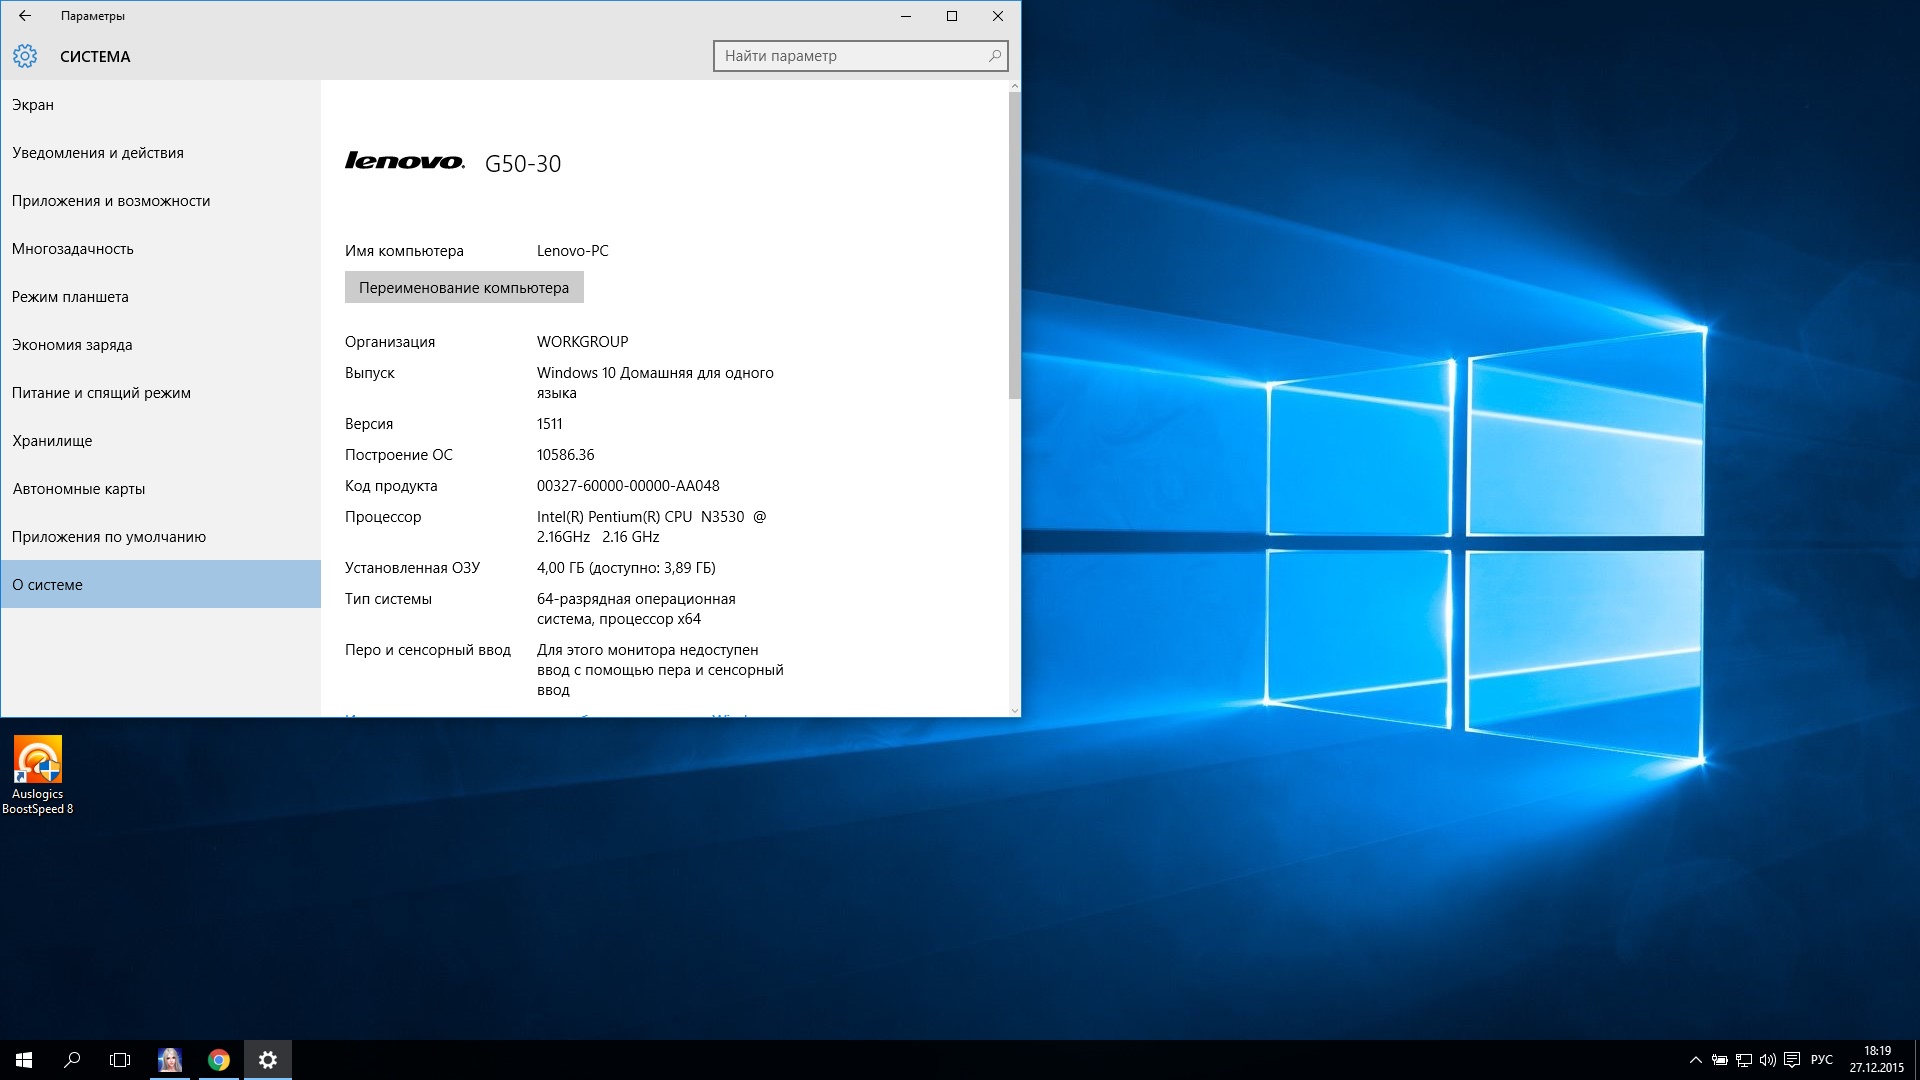Select О системе in sidebar
The height and width of the screenshot is (1080, 1920).
[x=161, y=585]
